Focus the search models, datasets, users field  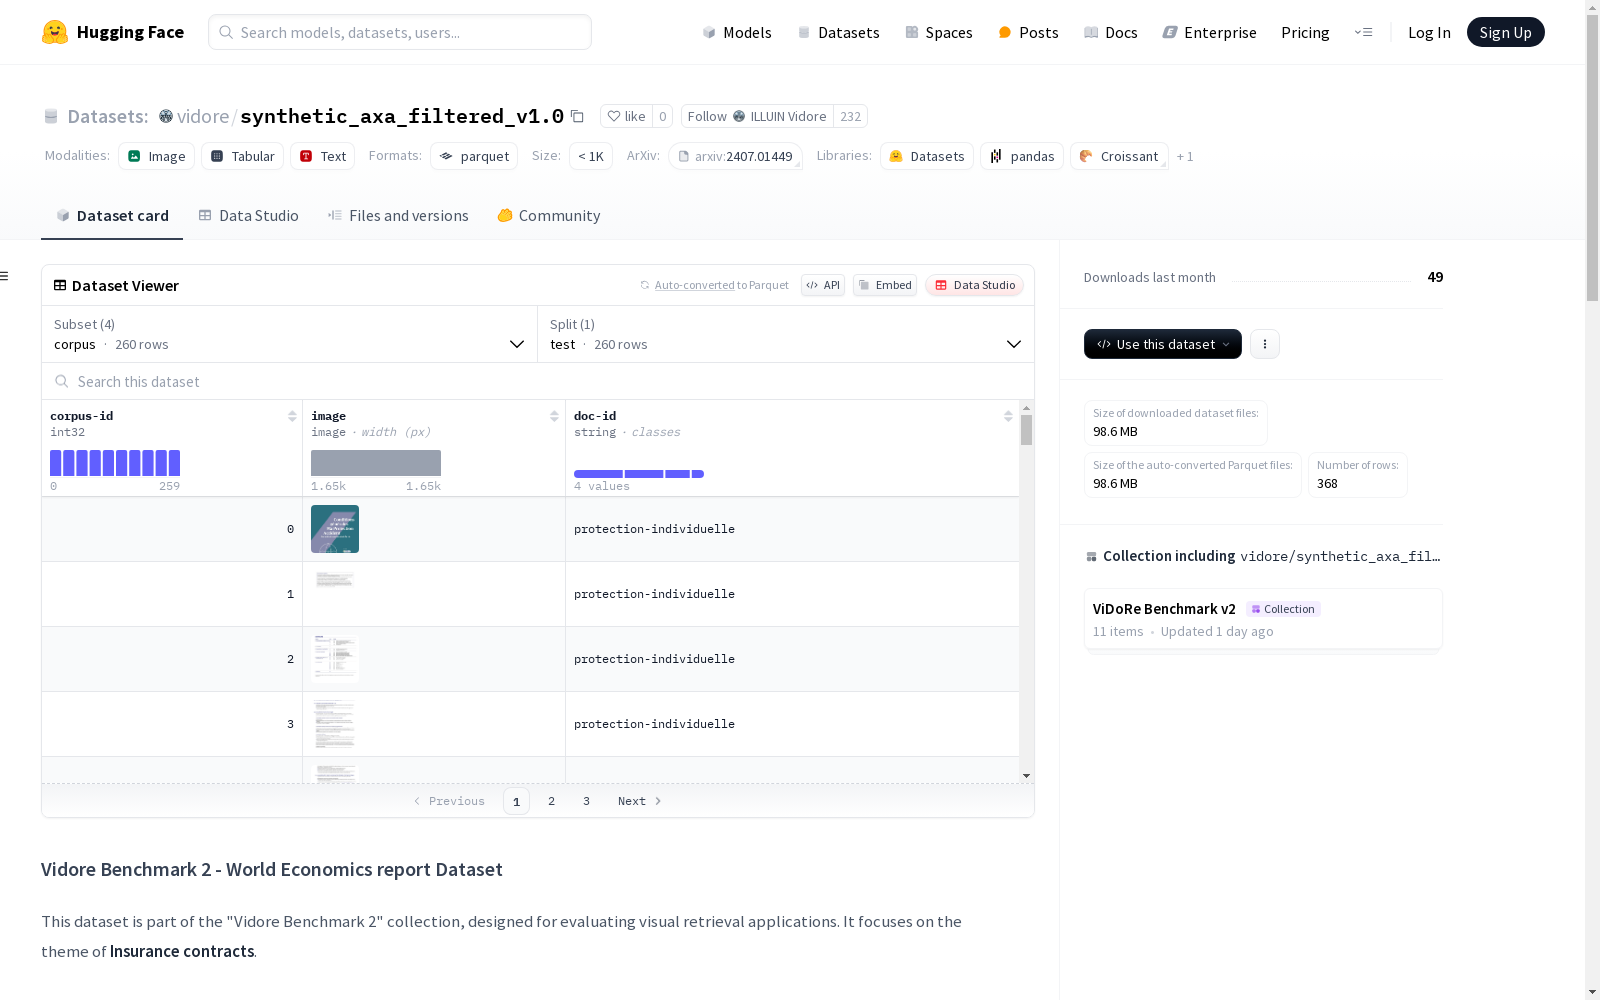point(400,32)
